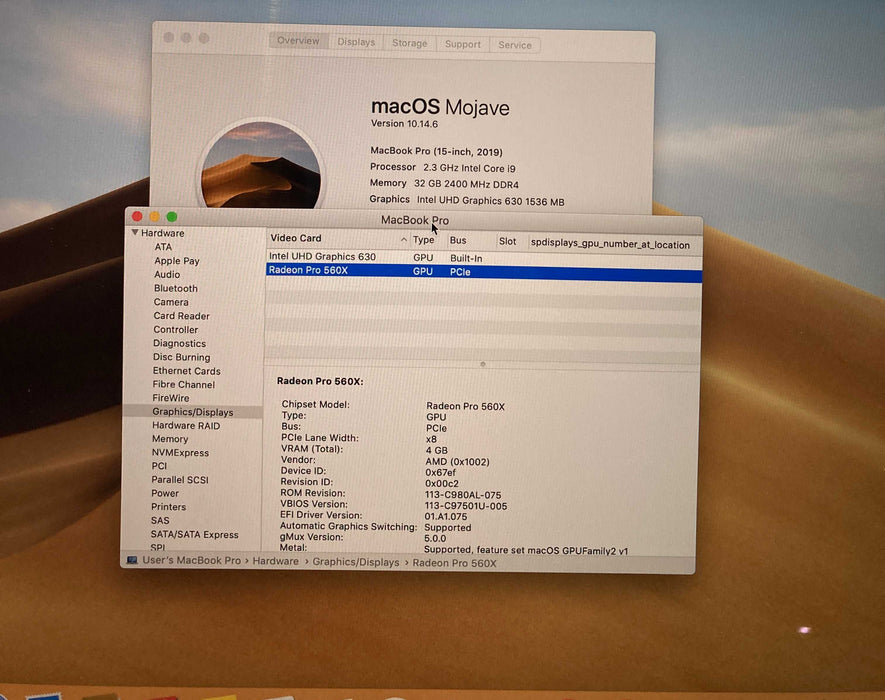Viewport: 885px width, 700px height.
Task: Zoom the System Information window green button
Action: (x=172, y=217)
